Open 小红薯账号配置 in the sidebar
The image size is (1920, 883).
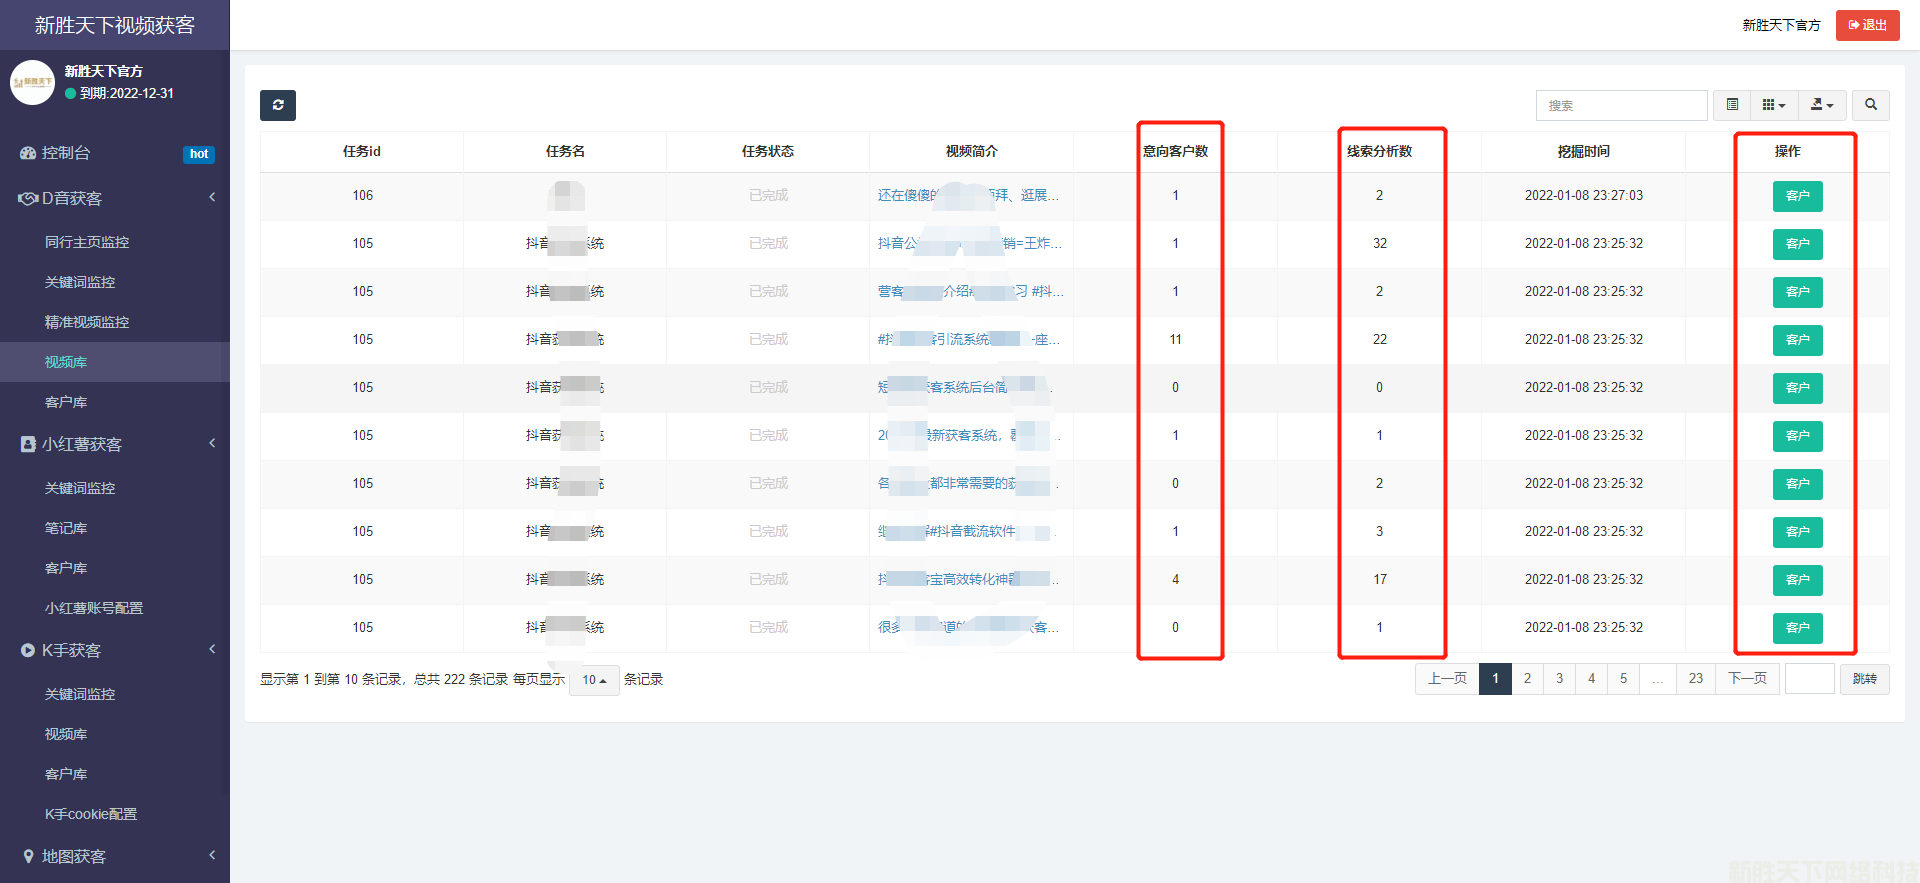pyautogui.click(x=94, y=608)
